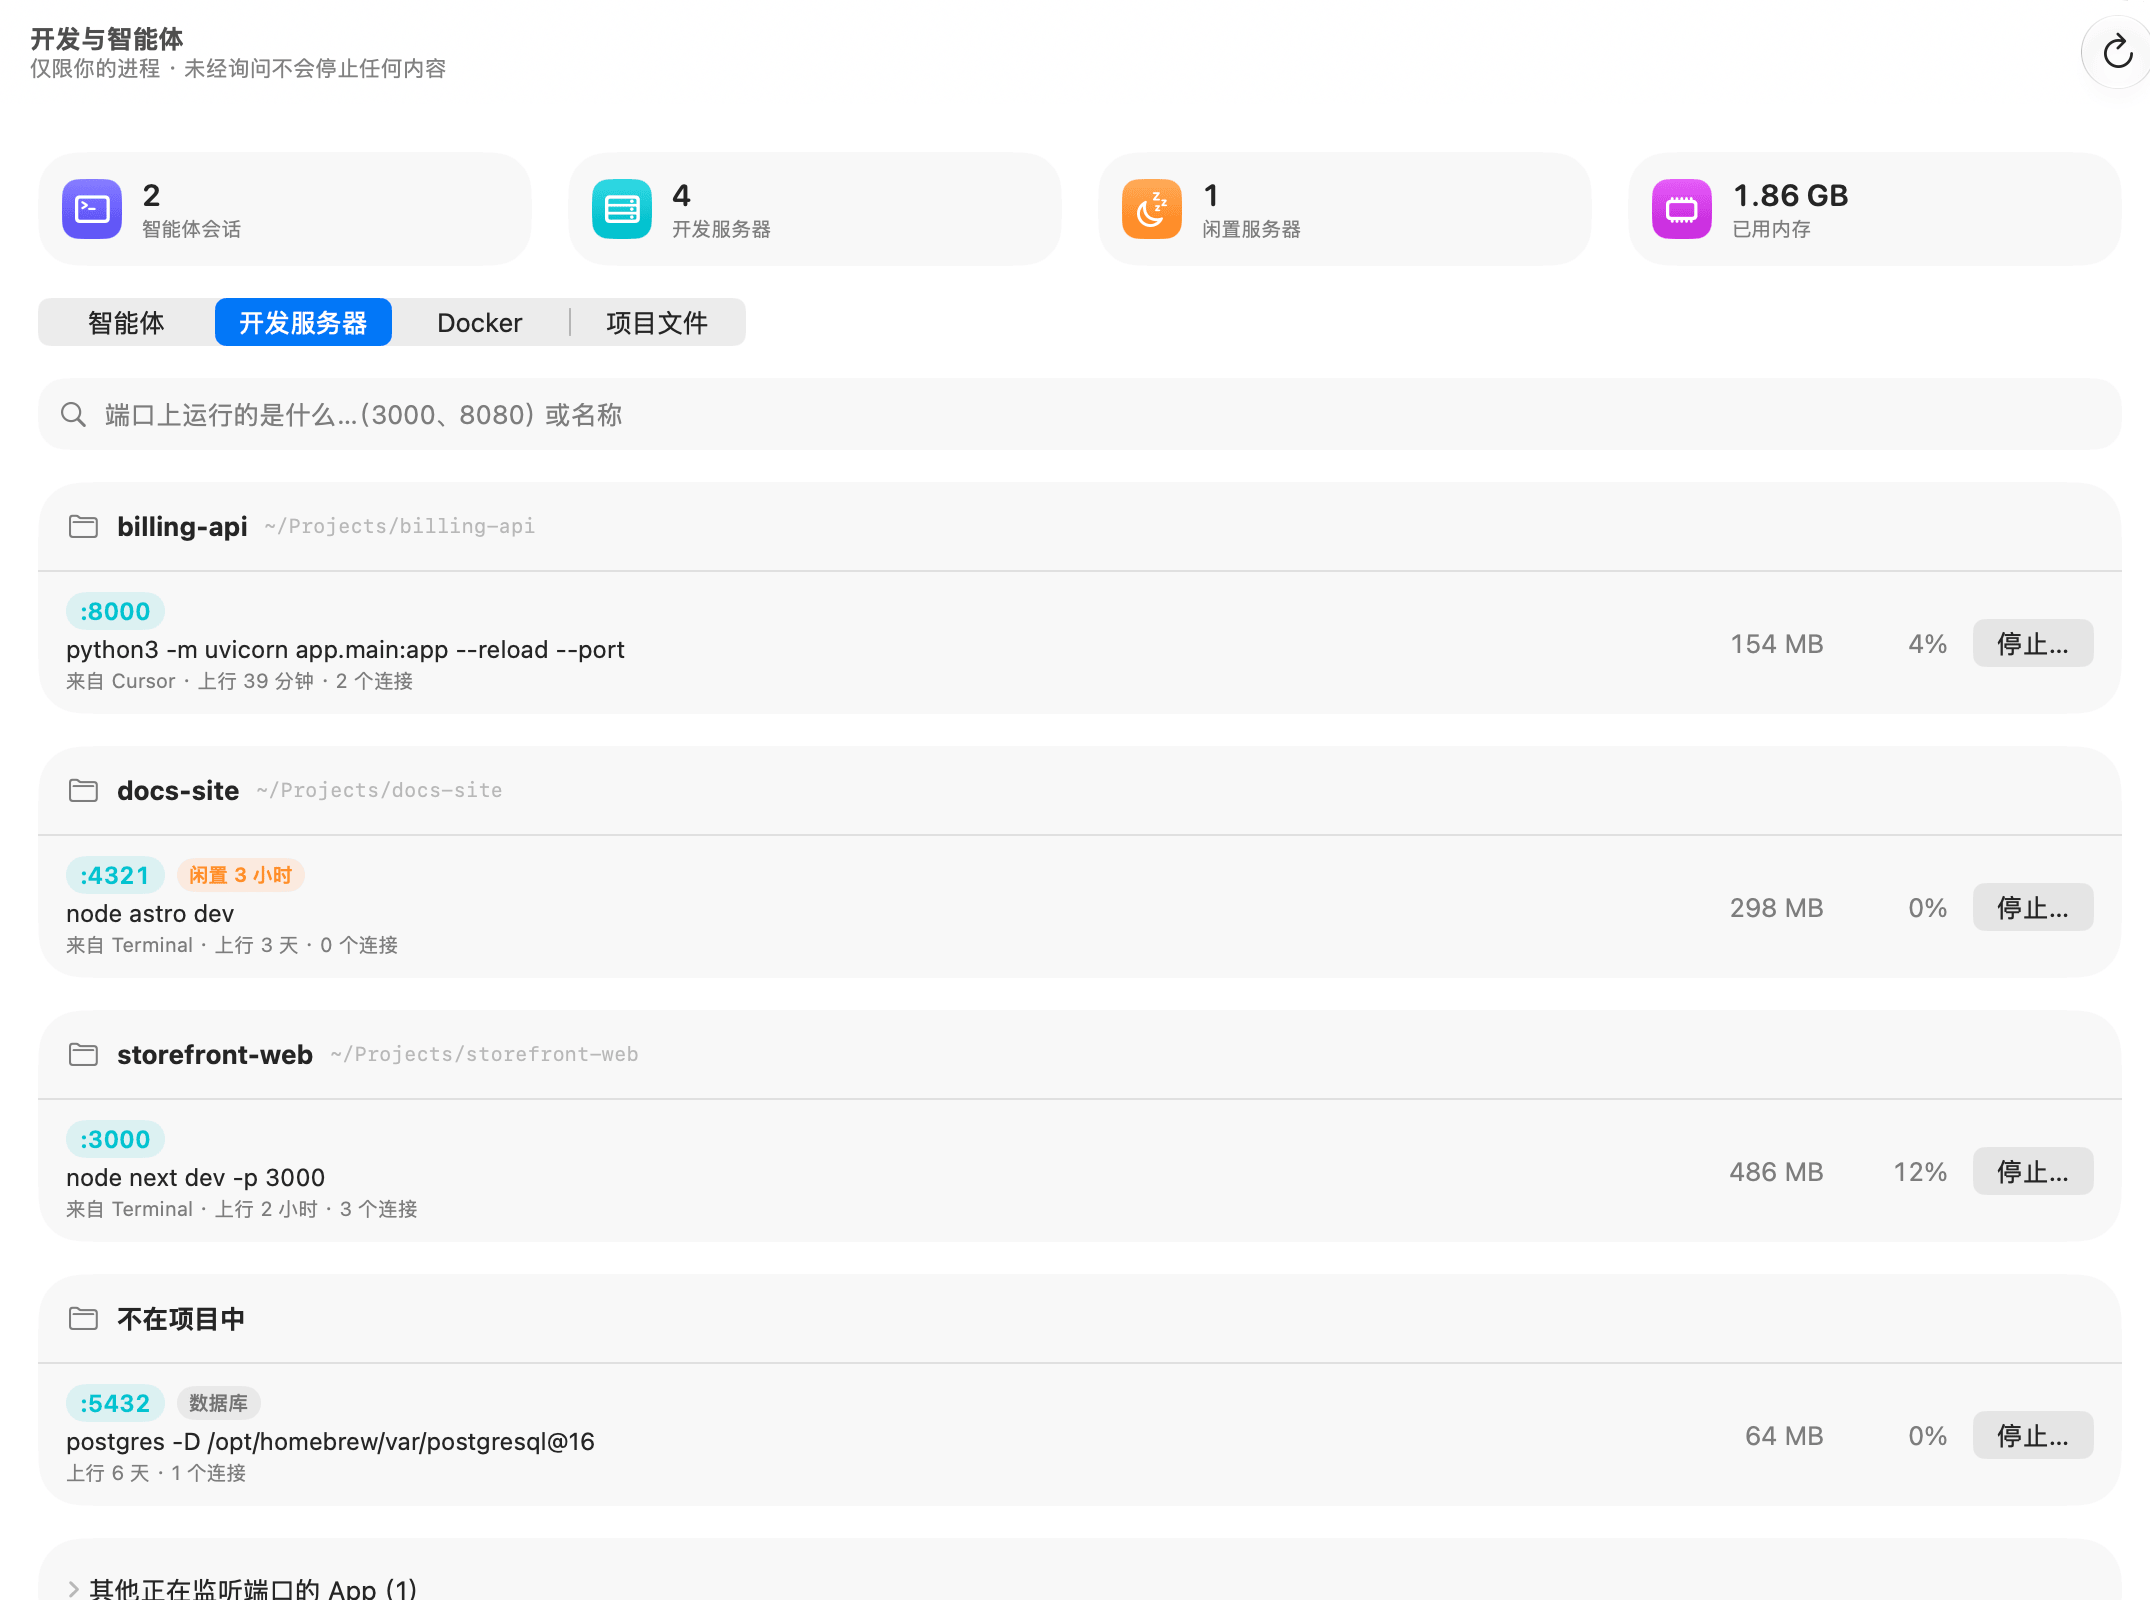Click the :4321 port badge
Screen dimensions: 2150x1600
(115, 875)
